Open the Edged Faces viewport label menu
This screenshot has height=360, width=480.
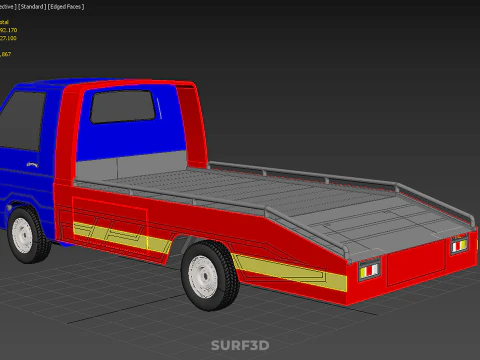66,7
